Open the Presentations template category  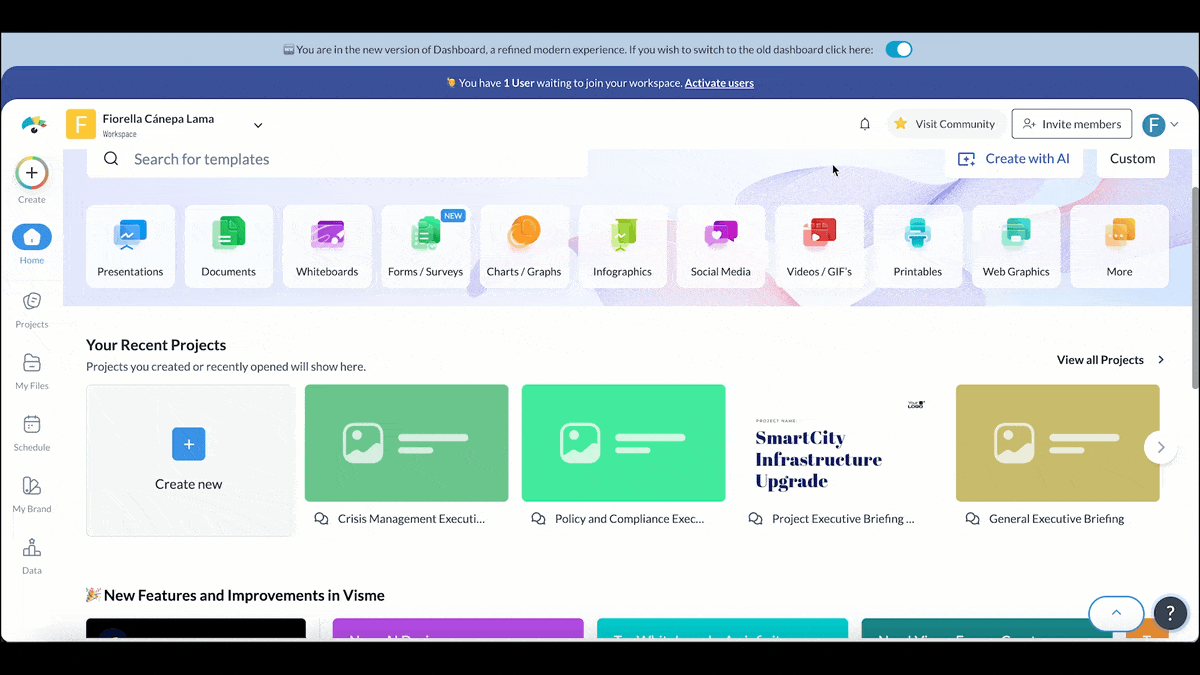point(130,245)
